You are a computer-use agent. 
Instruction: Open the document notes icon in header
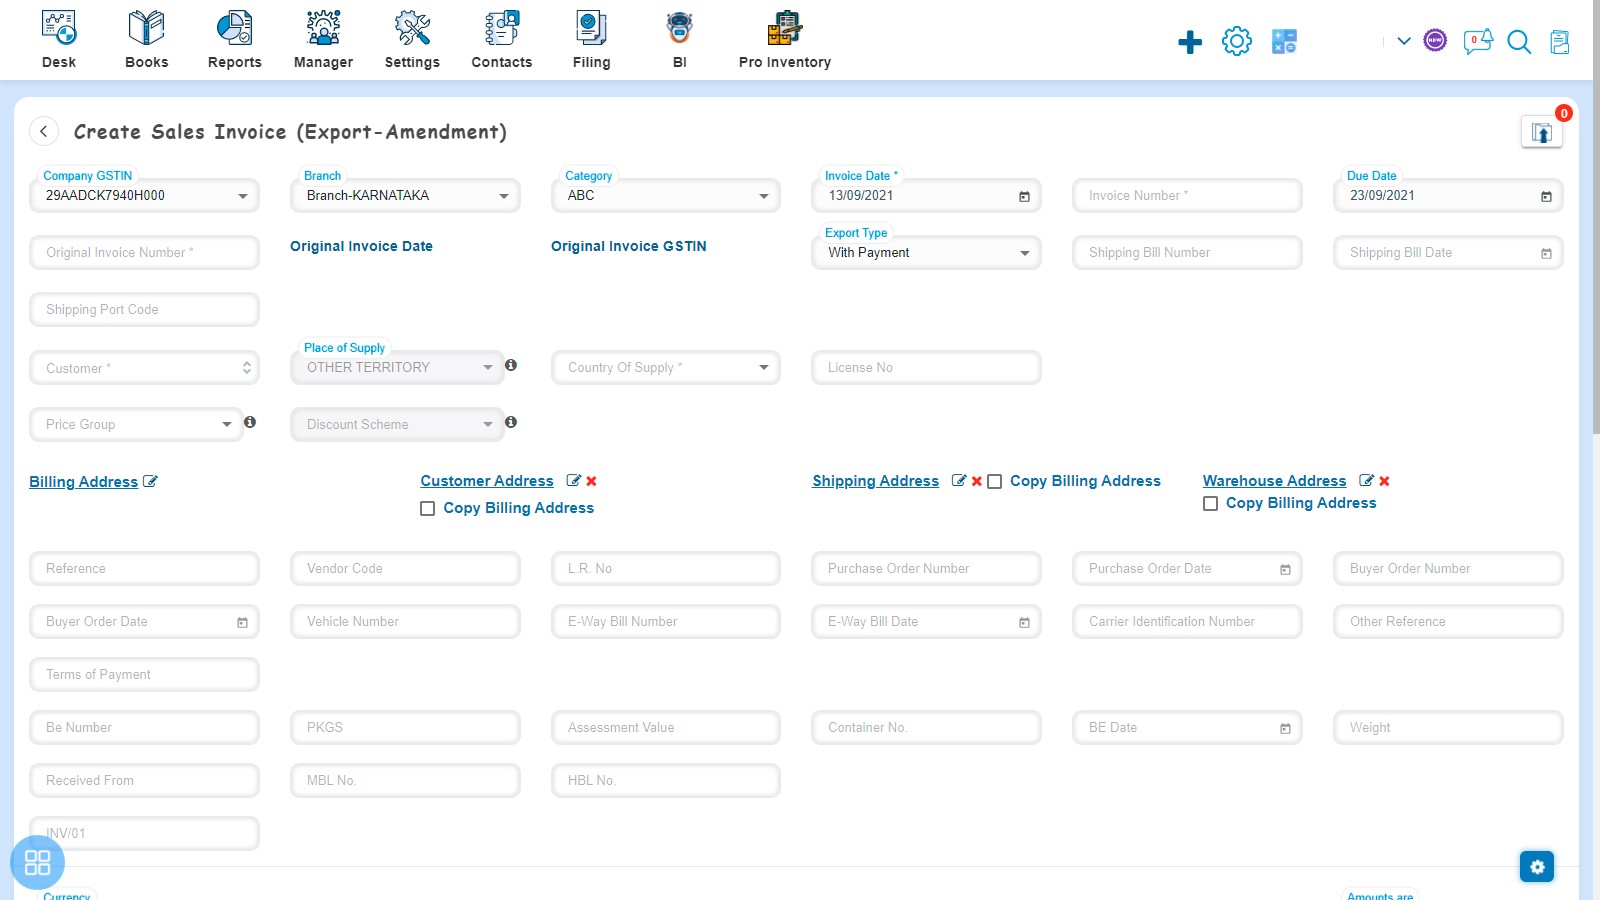[x=1560, y=42]
